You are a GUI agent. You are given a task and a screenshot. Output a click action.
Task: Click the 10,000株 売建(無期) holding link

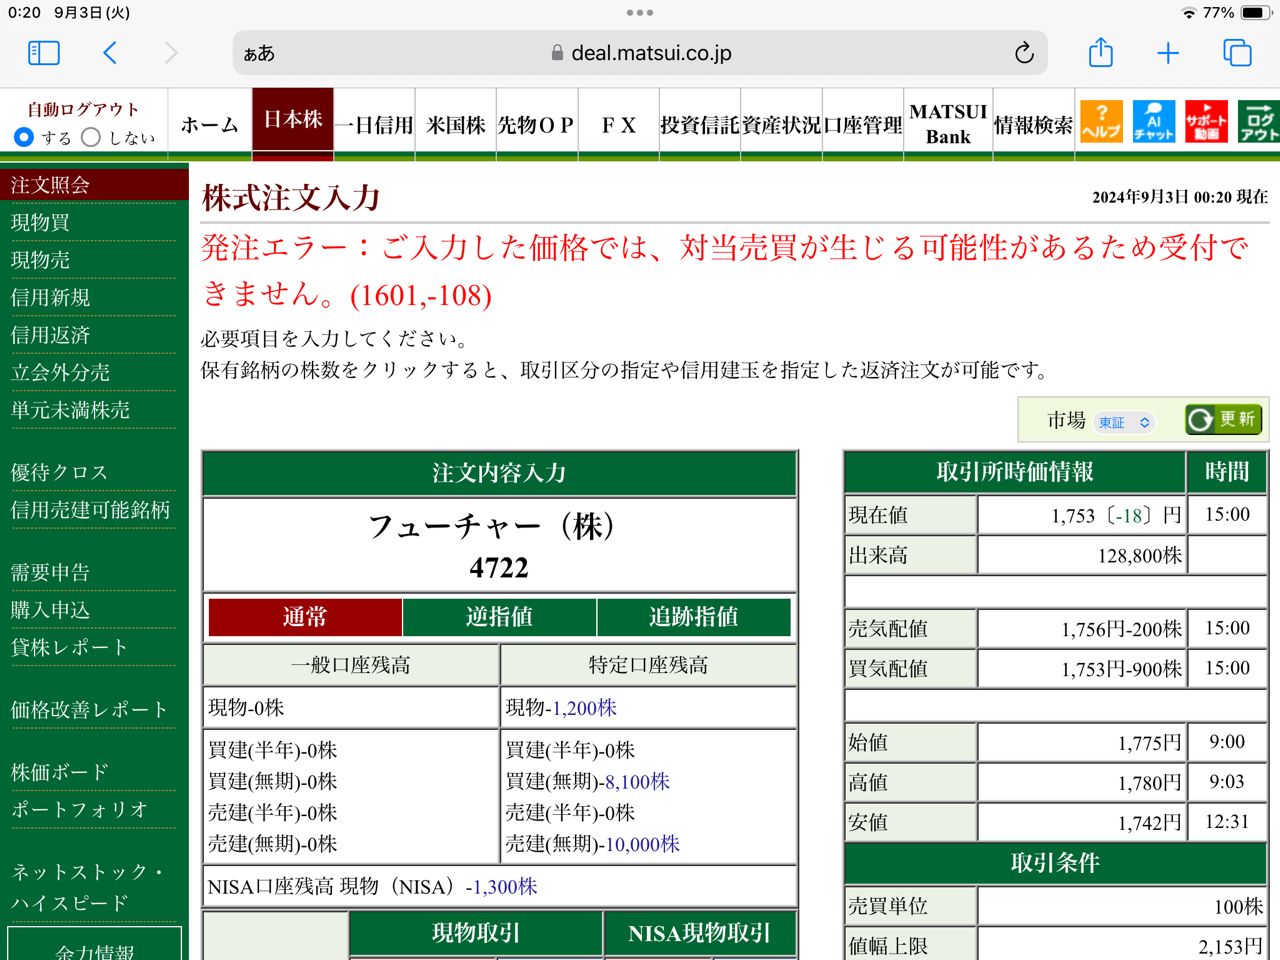point(642,844)
